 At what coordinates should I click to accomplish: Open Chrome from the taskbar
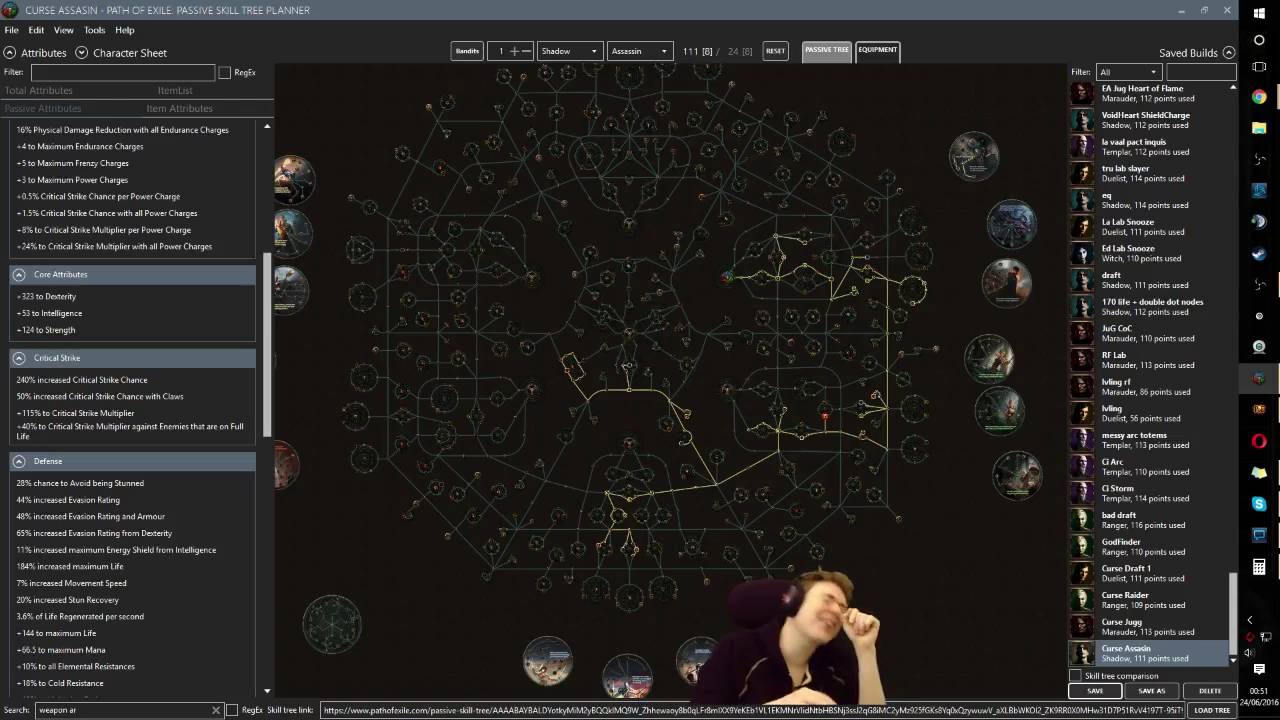(1259, 97)
